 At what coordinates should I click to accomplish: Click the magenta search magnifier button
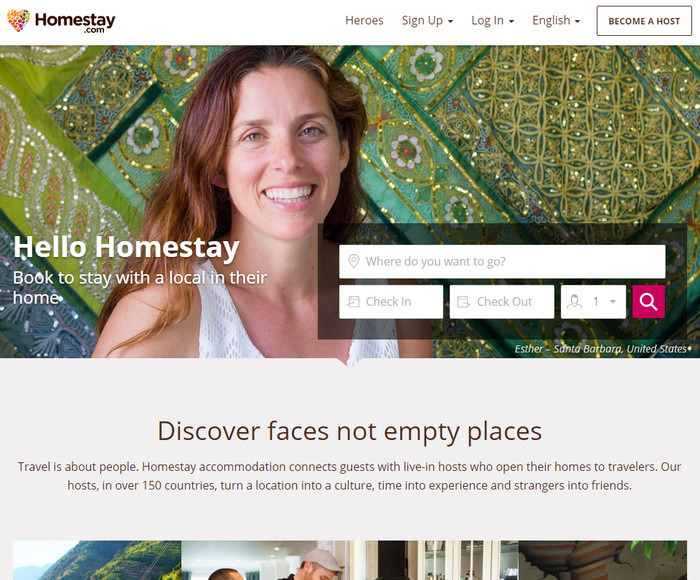648,302
